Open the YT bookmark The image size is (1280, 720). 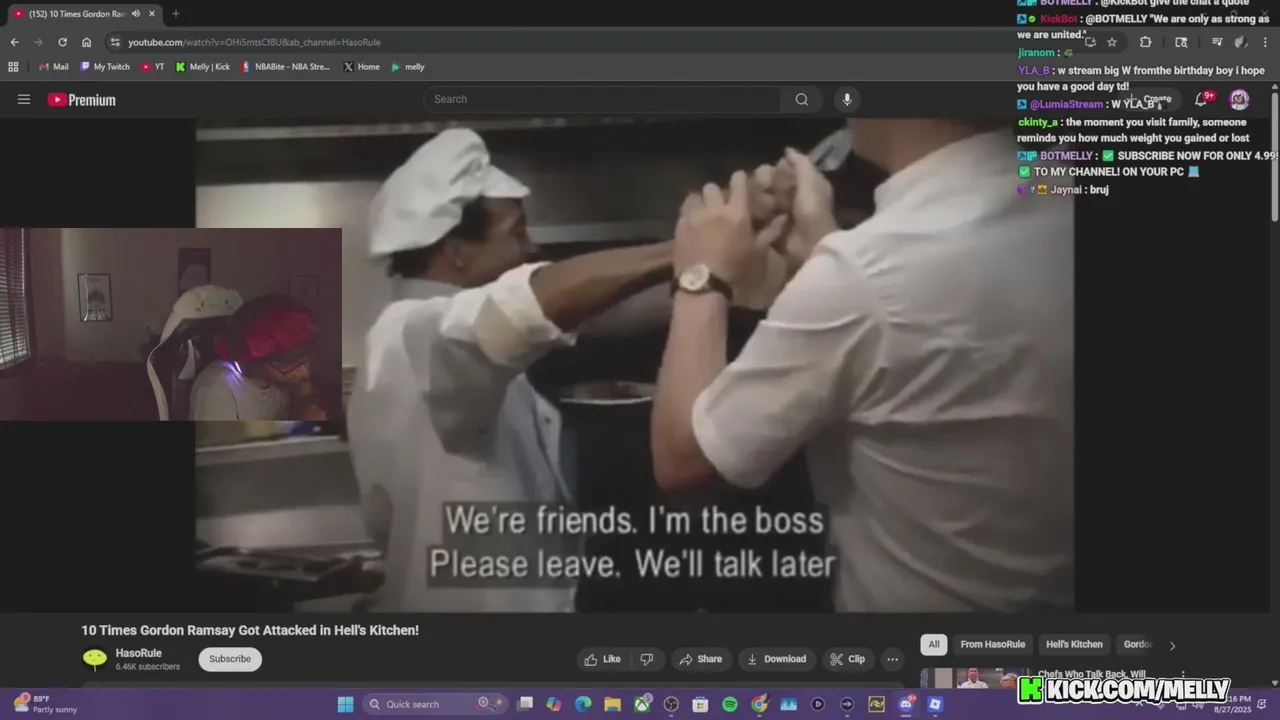click(x=153, y=67)
